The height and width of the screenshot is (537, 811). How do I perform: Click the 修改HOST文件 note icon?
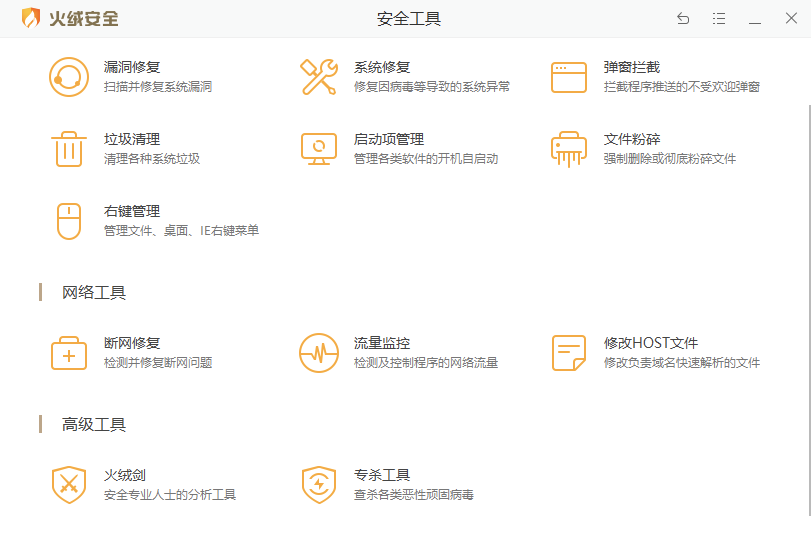[x=568, y=353]
